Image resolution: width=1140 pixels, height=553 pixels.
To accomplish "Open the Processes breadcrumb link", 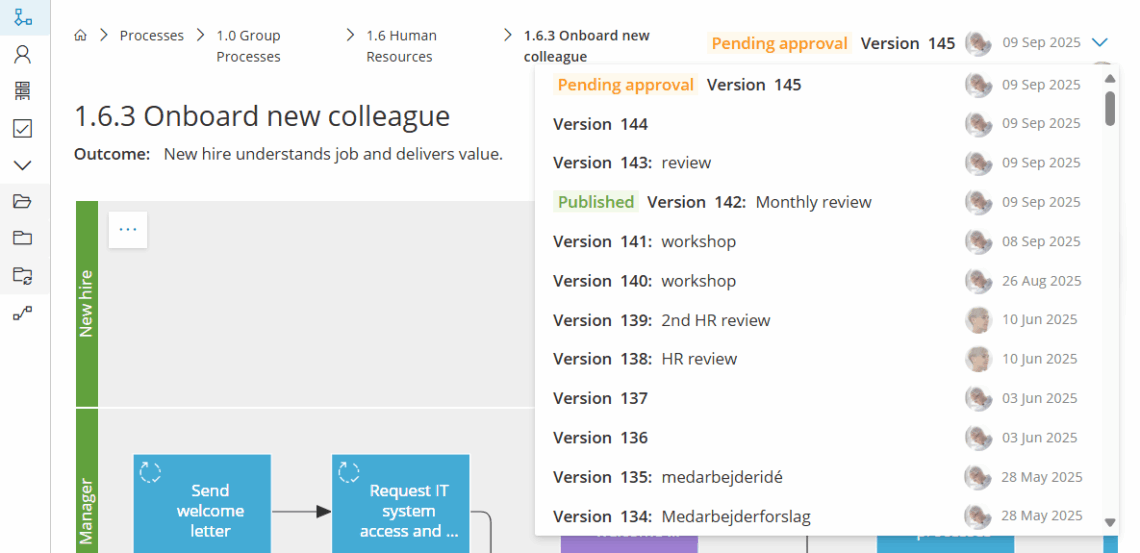I will tap(152, 36).
